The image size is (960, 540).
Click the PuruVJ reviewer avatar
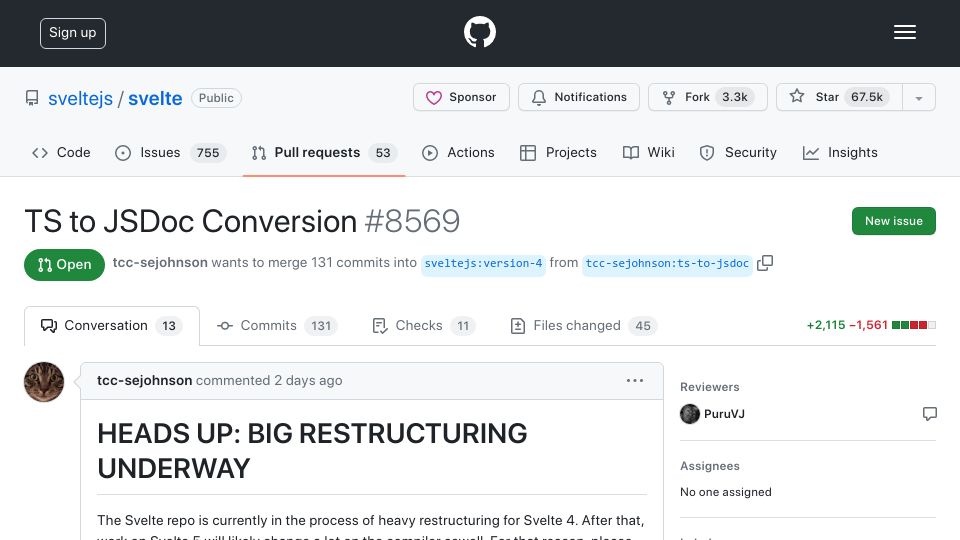(x=690, y=414)
